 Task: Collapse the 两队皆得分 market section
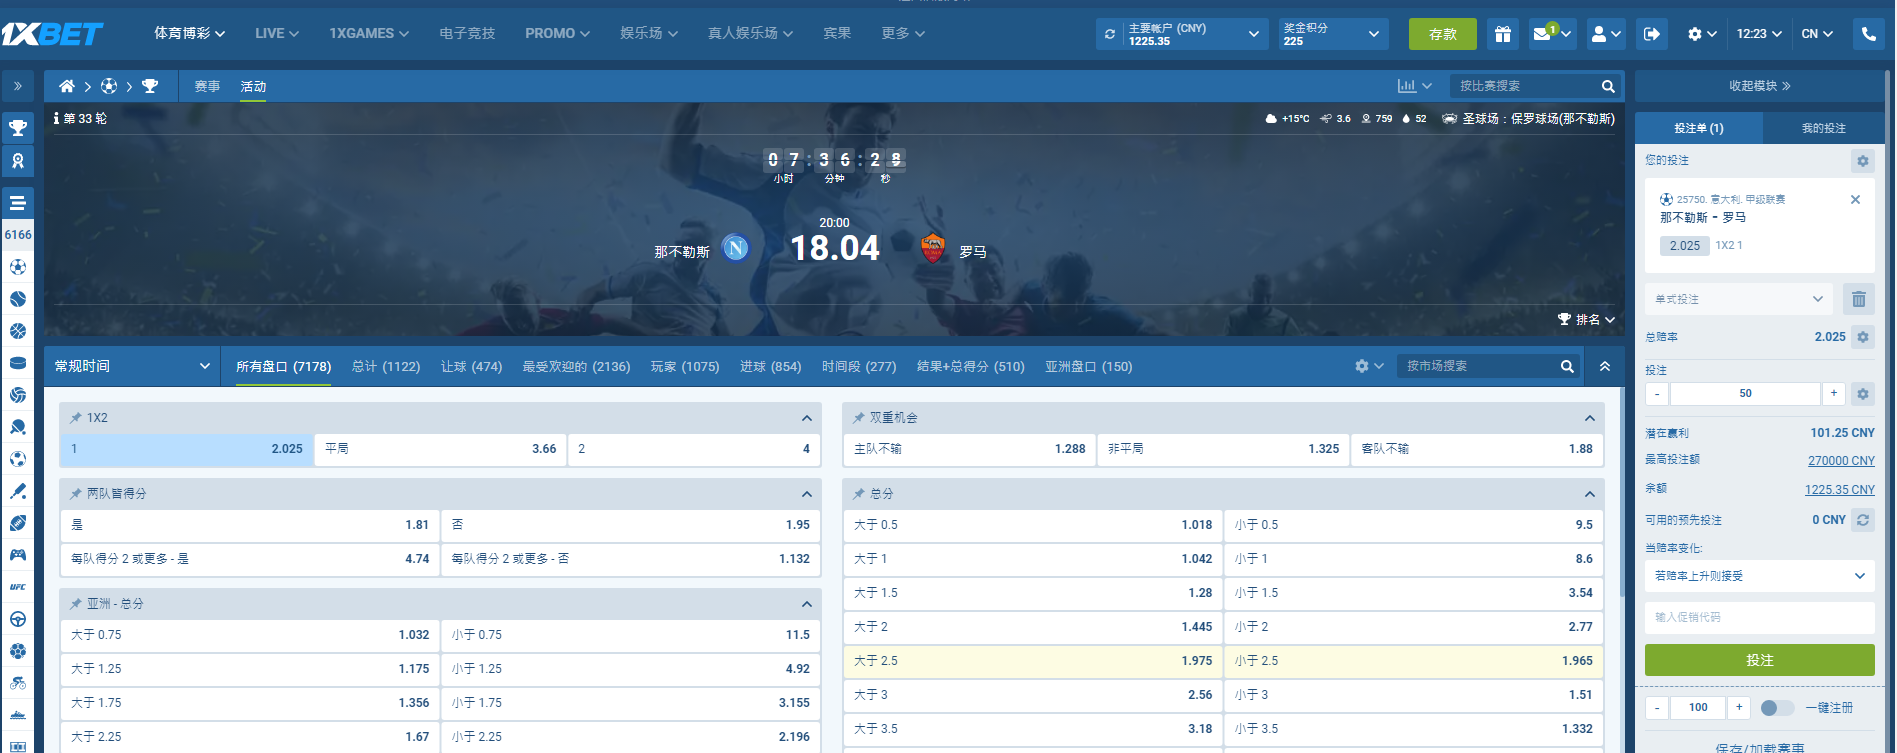click(x=806, y=494)
